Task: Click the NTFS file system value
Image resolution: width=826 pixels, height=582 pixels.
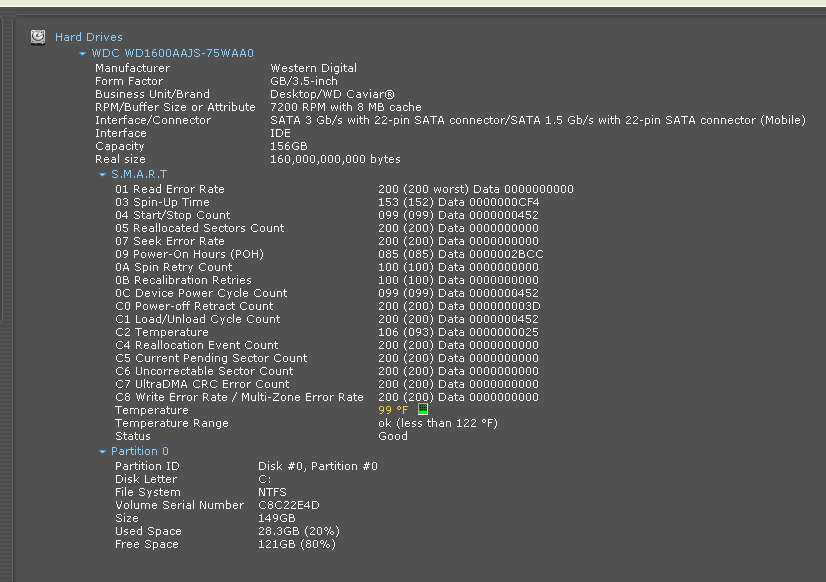Action: (272, 492)
